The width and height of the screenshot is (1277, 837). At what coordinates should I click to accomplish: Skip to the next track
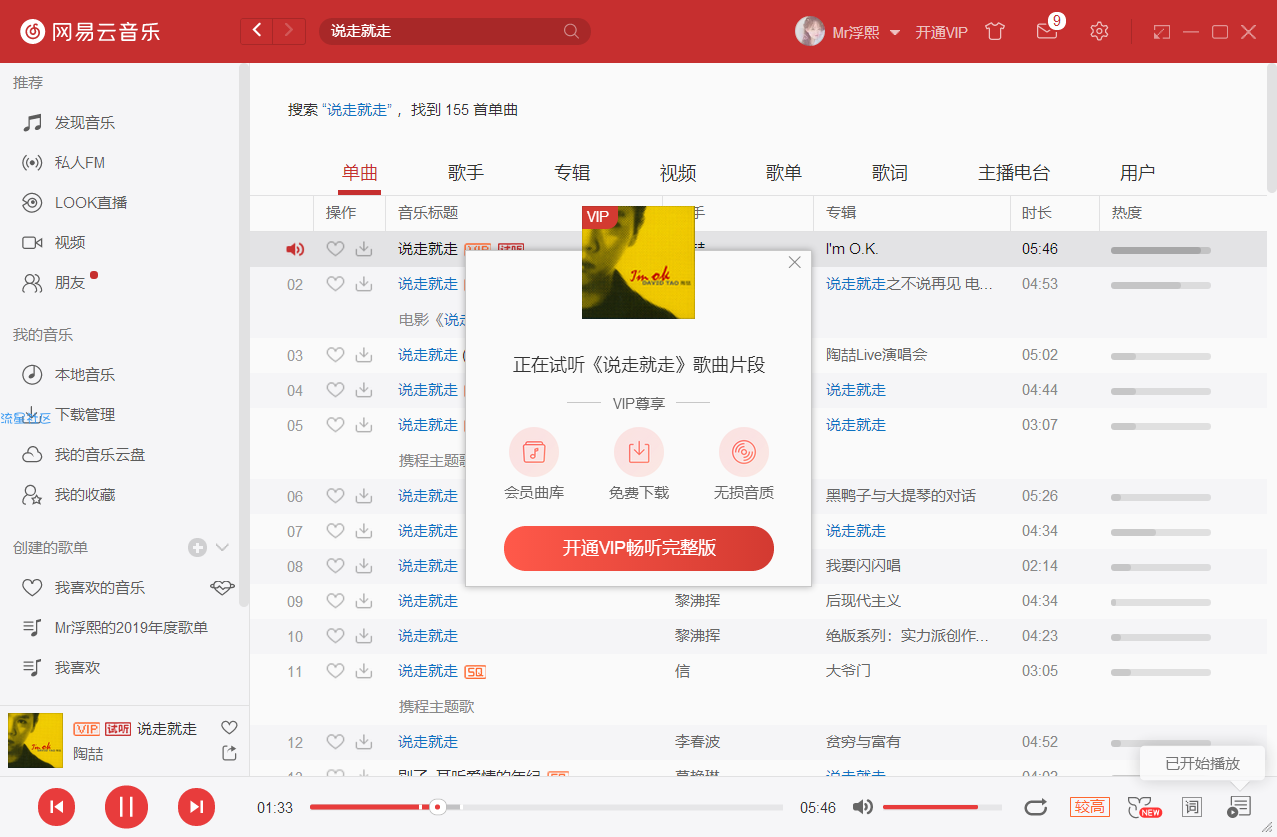click(x=196, y=807)
